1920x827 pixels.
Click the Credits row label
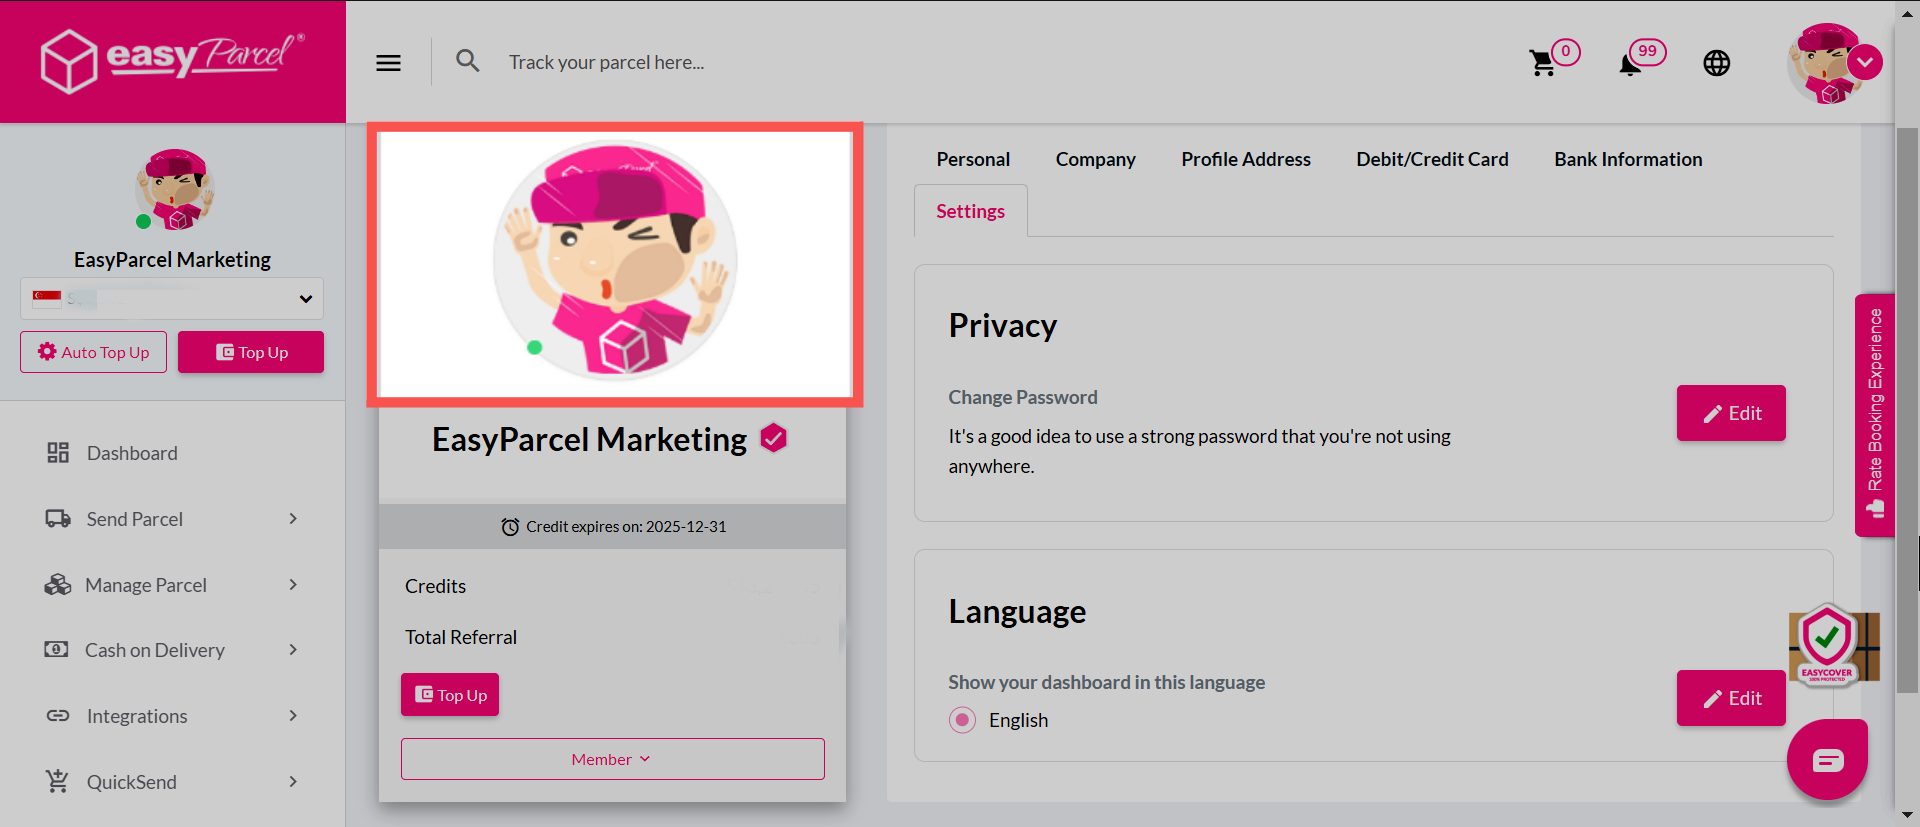click(x=435, y=586)
